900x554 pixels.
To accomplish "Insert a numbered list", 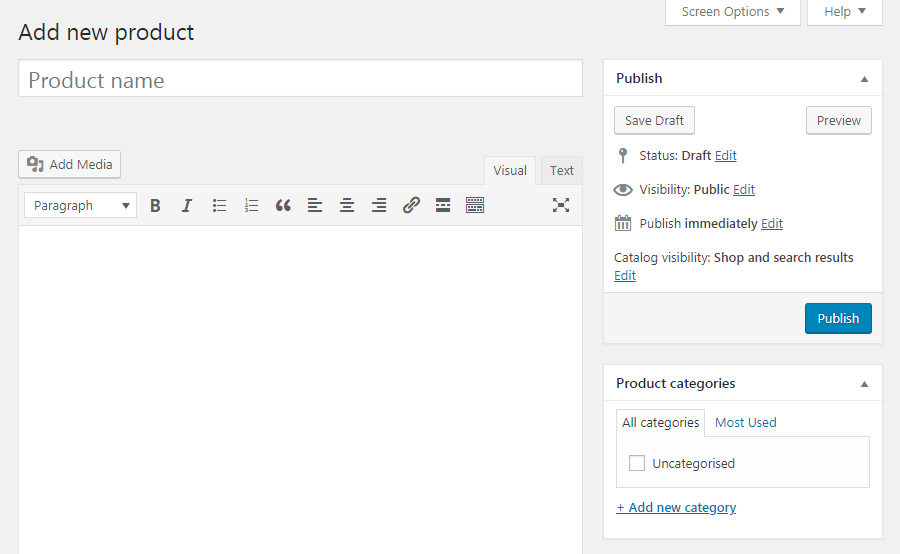I will tap(251, 205).
